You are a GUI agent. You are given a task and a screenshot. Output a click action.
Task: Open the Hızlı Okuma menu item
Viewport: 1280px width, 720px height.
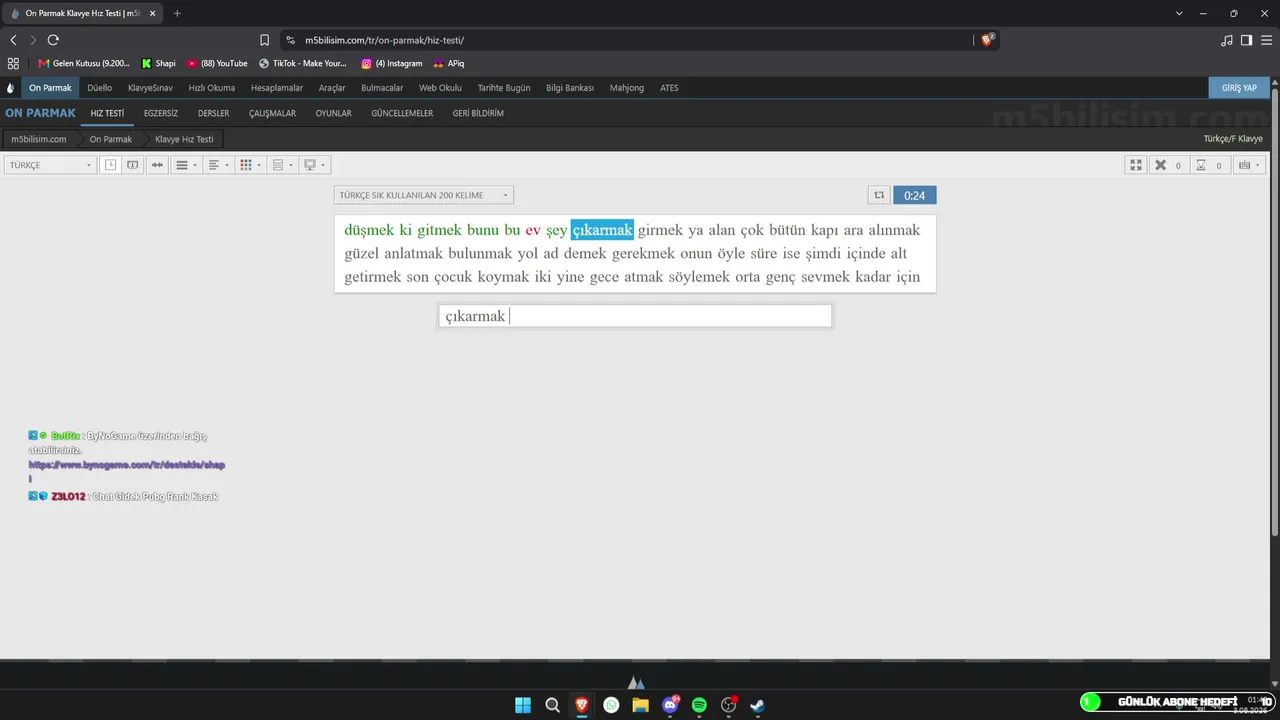click(212, 88)
